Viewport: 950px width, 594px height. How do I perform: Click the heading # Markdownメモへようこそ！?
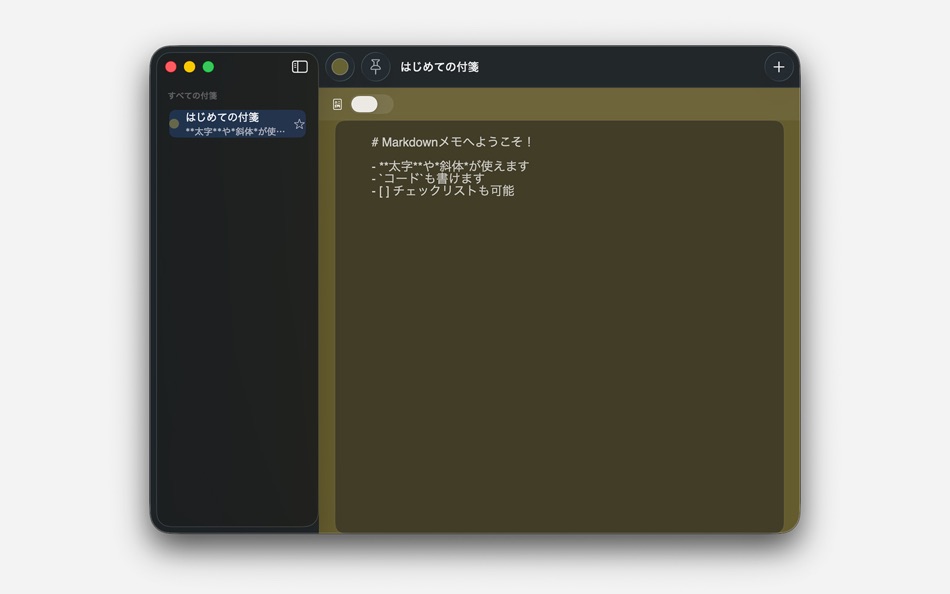(452, 142)
